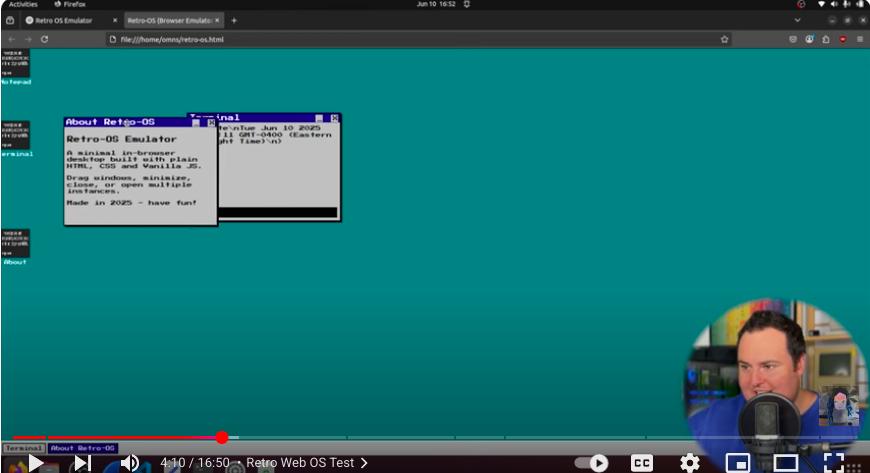Select About Retro-OS in the retro taskbar
This screenshot has height=473, width=870.
pos(83,448)
